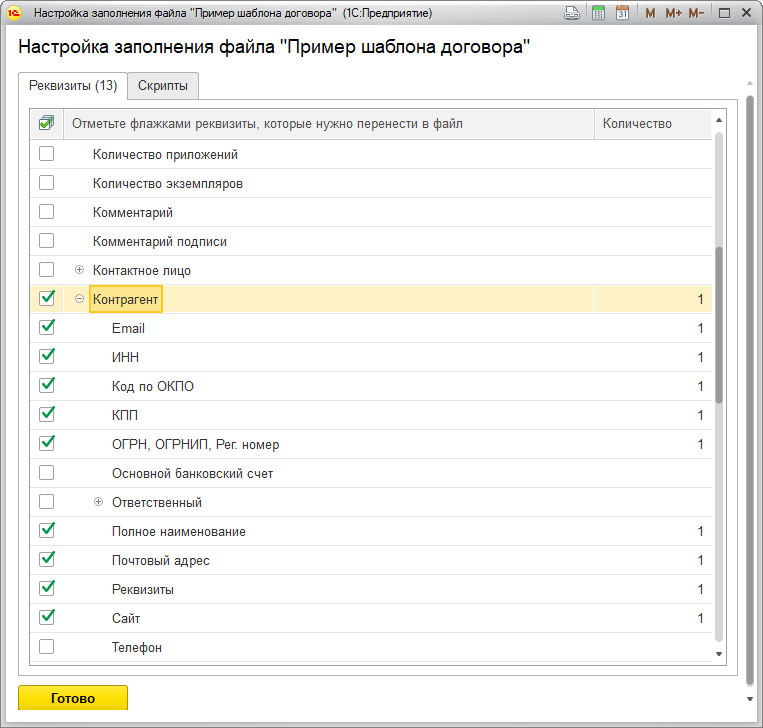Viewport: 763px width, 728px height.
Task: Select the Реквизиты (13) tab
Action: (x=72, y=86)
